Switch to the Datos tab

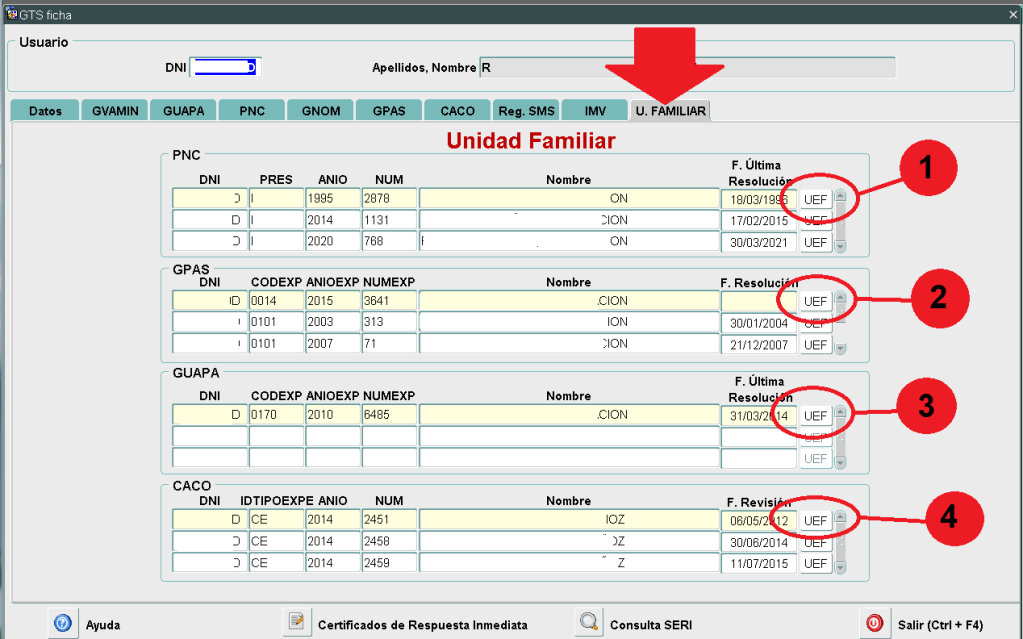[x=45, y=111]
